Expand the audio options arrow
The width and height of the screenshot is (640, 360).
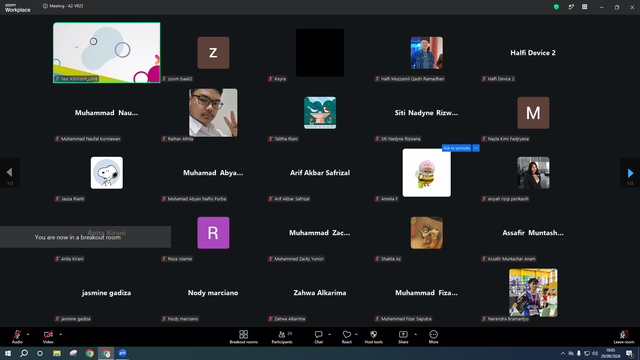click(x=28, y=334)
